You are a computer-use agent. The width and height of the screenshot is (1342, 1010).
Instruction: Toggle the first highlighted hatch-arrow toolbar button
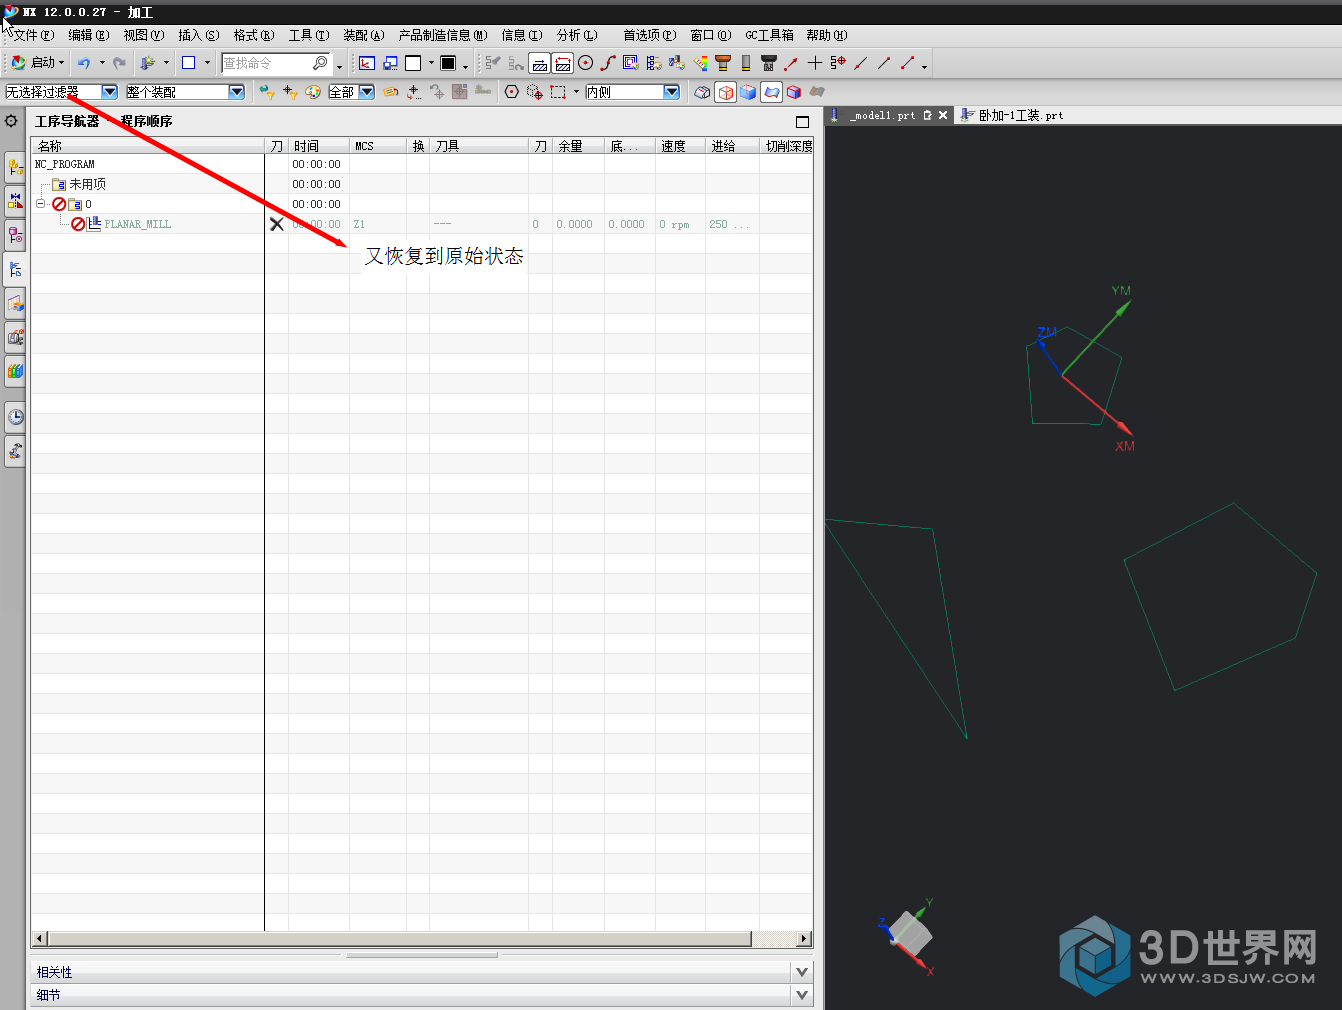[539, 63]
